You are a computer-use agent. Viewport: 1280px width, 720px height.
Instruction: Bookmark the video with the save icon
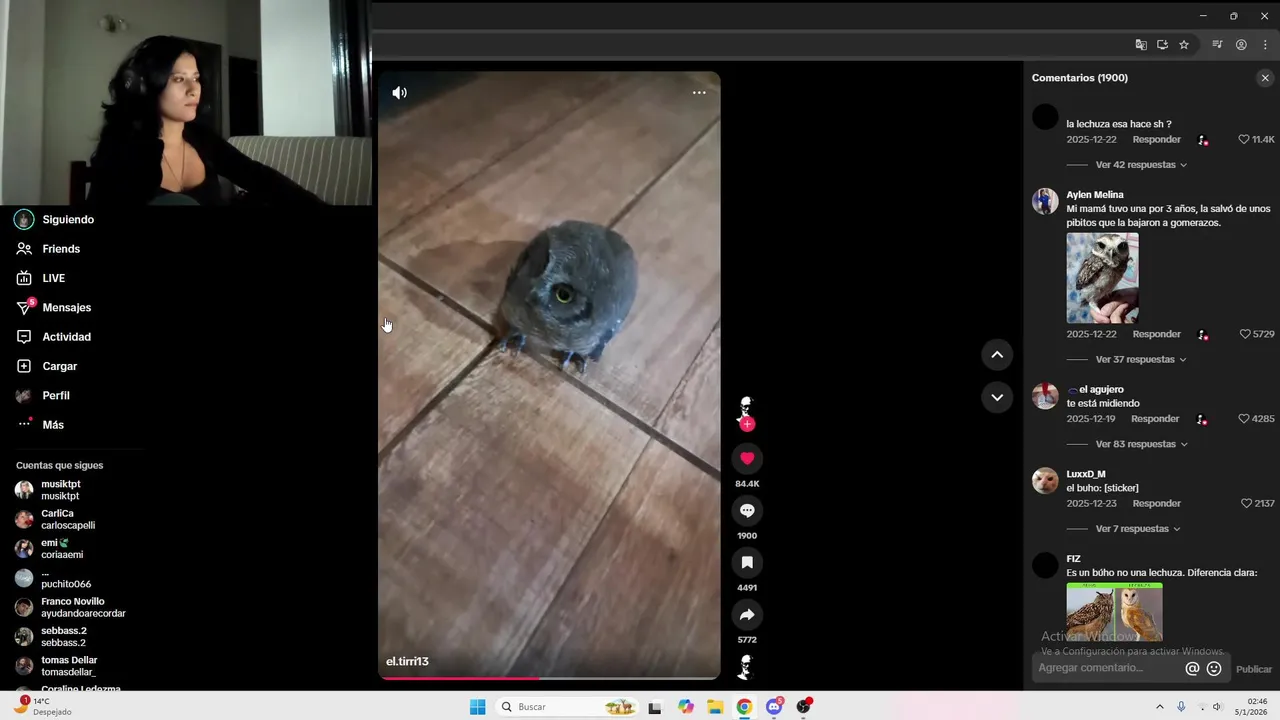pos(747,562)
